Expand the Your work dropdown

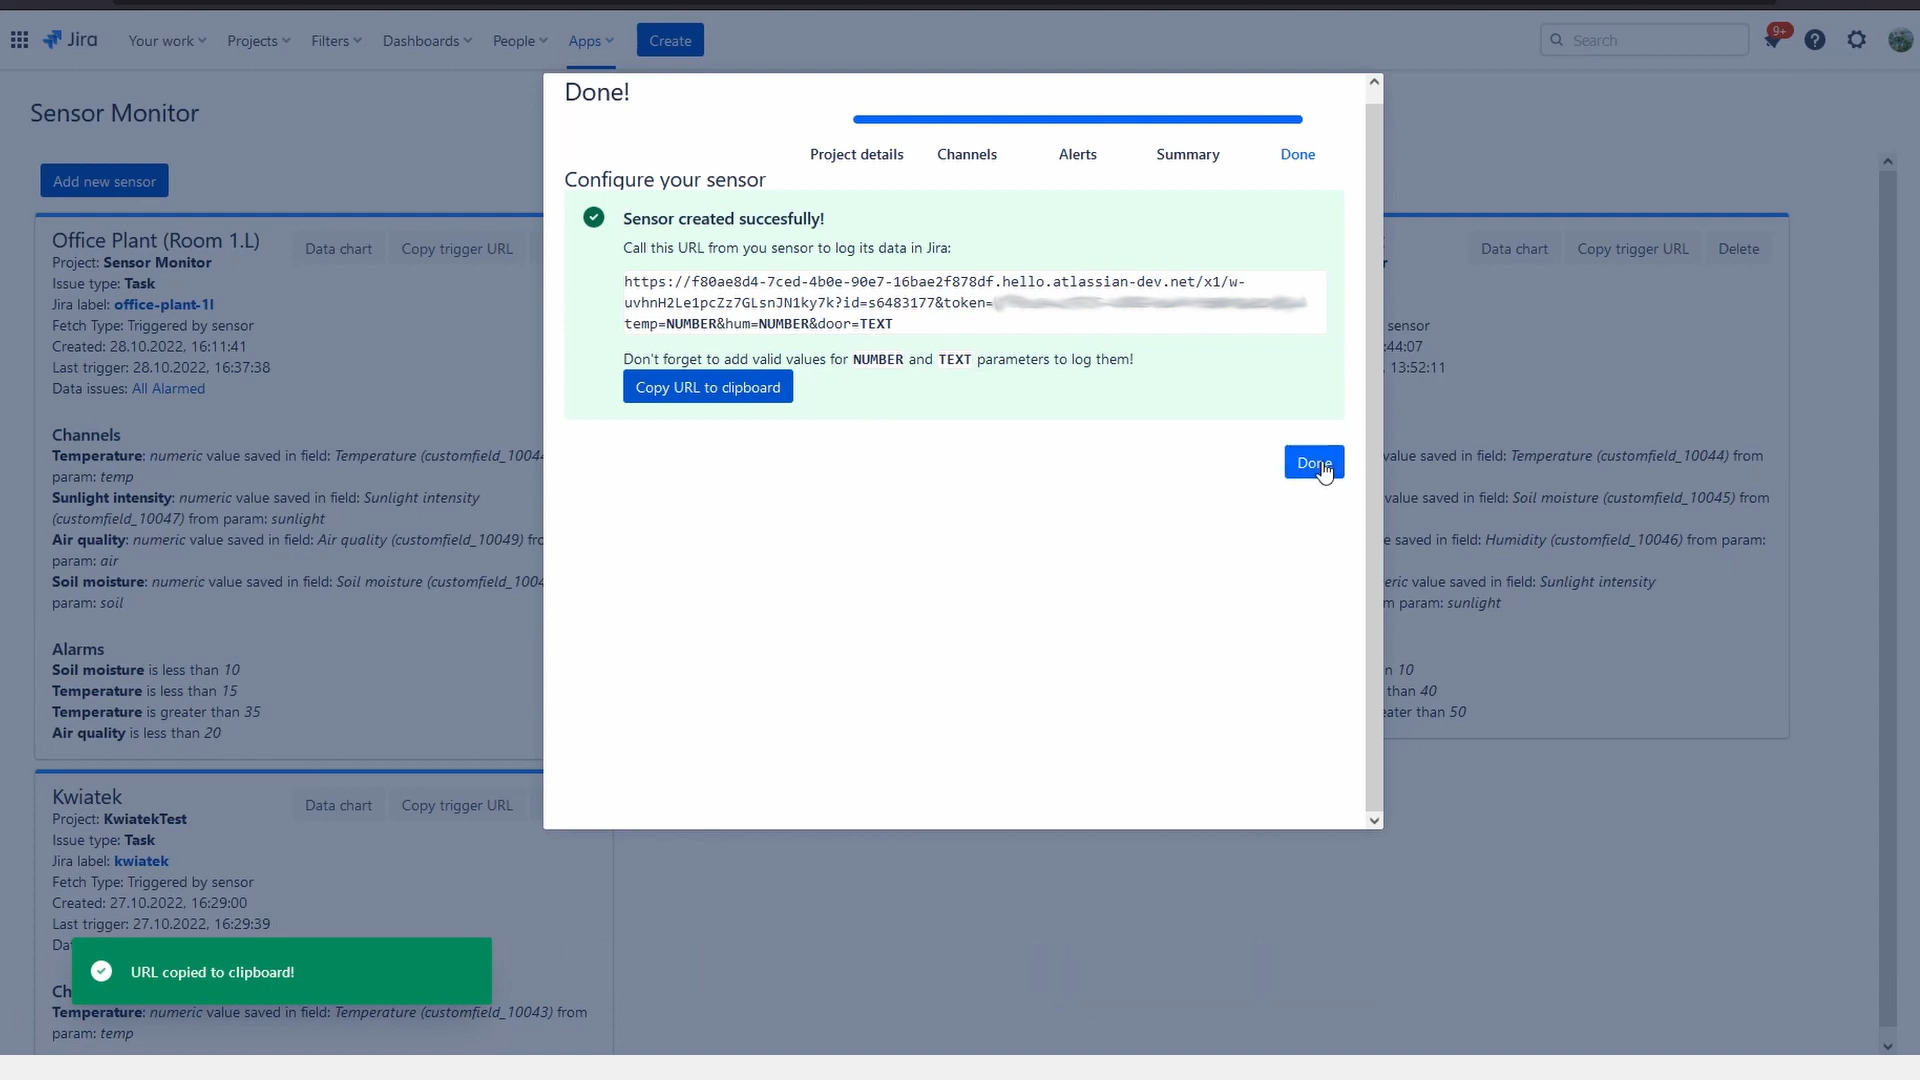(x=167, y=41)
